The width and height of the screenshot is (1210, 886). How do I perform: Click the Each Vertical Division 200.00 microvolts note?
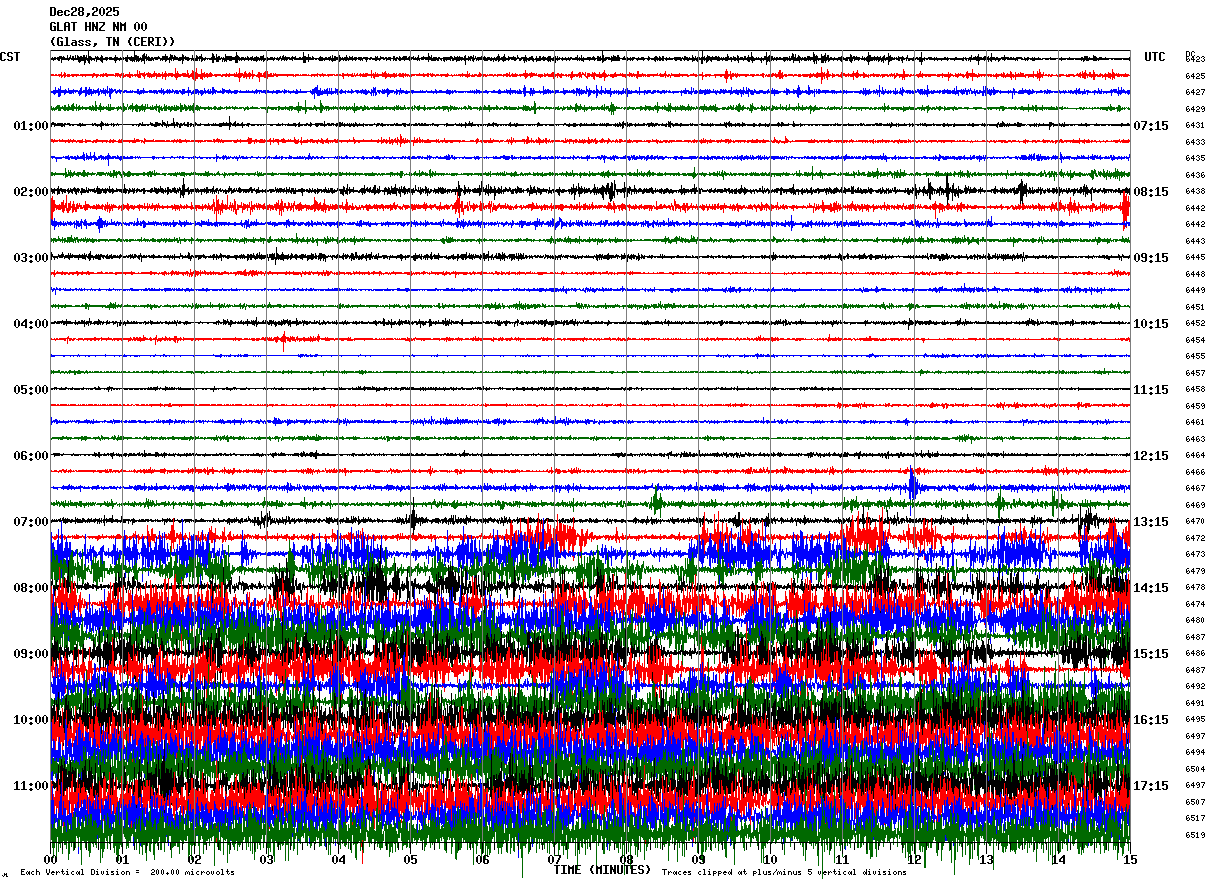pos(128,873)
